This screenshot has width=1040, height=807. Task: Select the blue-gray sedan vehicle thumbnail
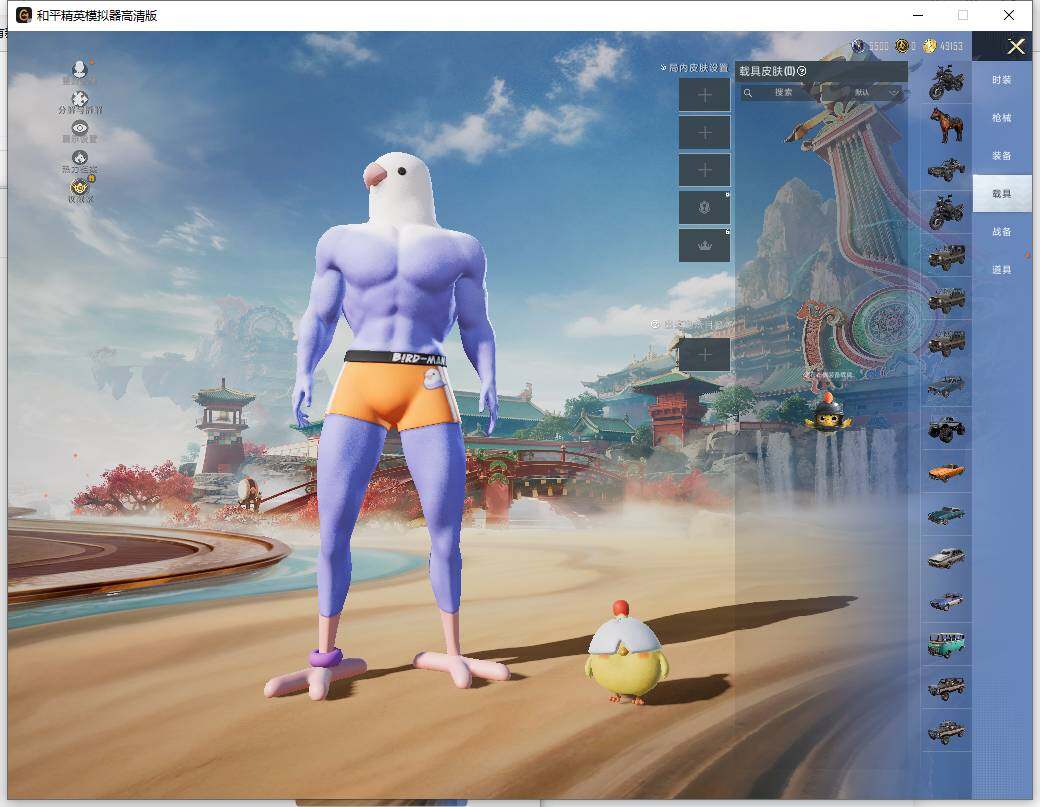tap(946, 385)
